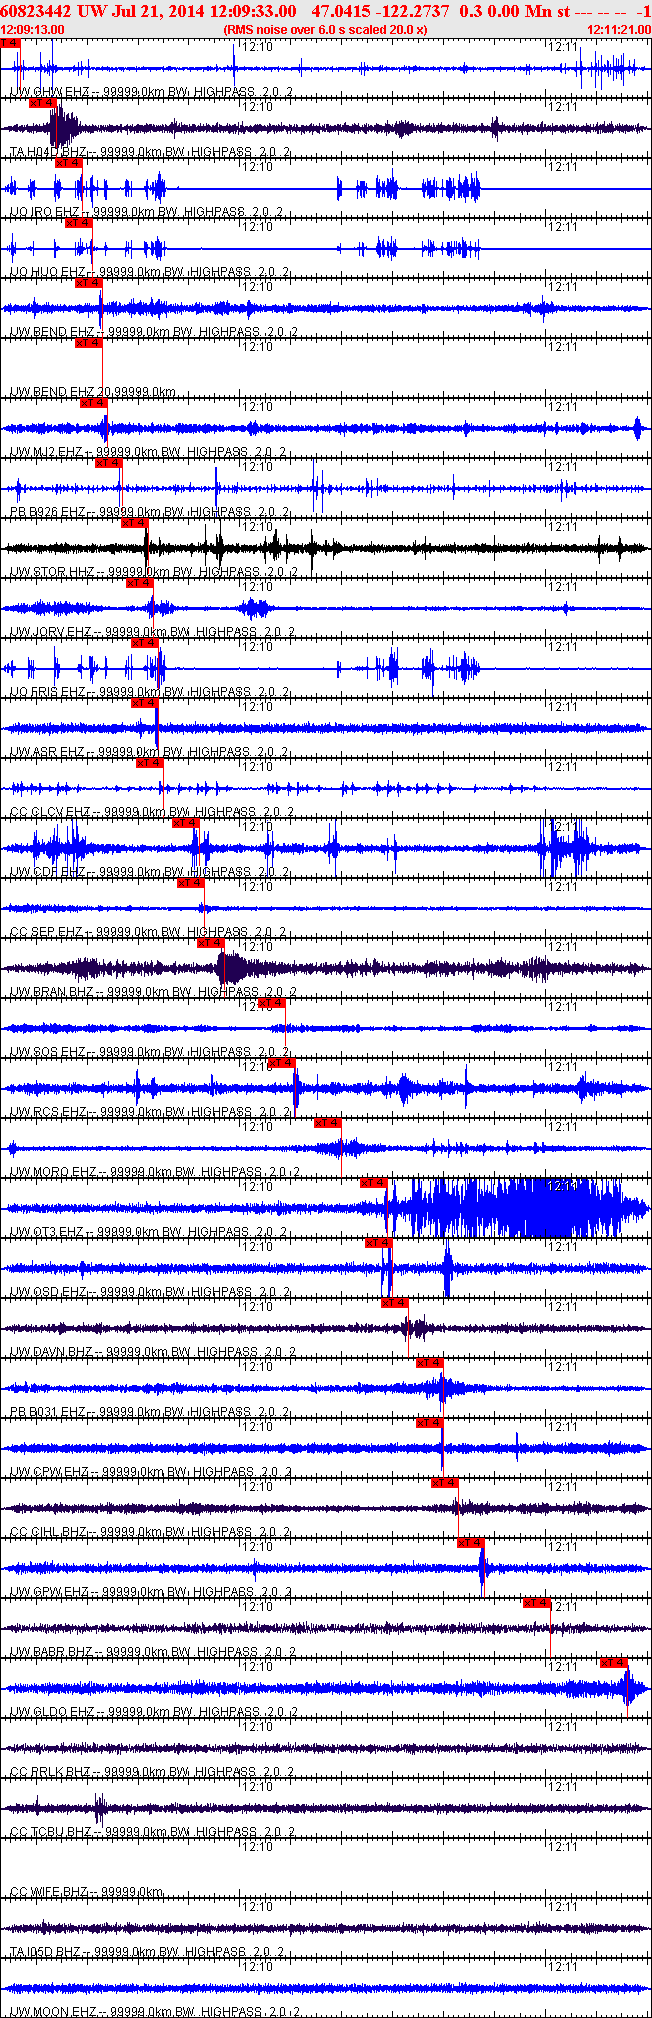Click the red pick flag on the UW SOS trace
Screen dimensions: 652x2018
pyautogui.click(x=272, y=1003)
